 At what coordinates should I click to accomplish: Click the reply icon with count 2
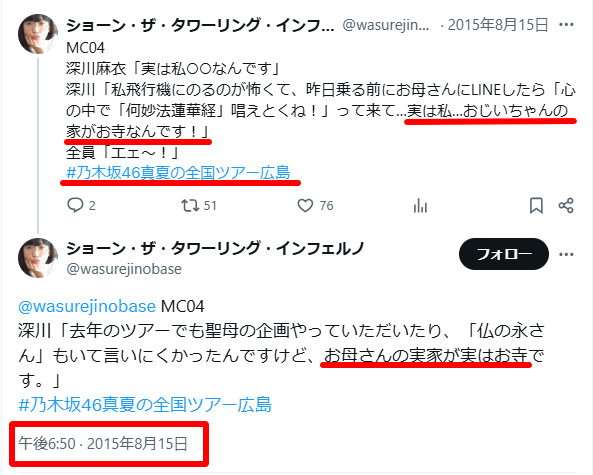tap(75, 205)
